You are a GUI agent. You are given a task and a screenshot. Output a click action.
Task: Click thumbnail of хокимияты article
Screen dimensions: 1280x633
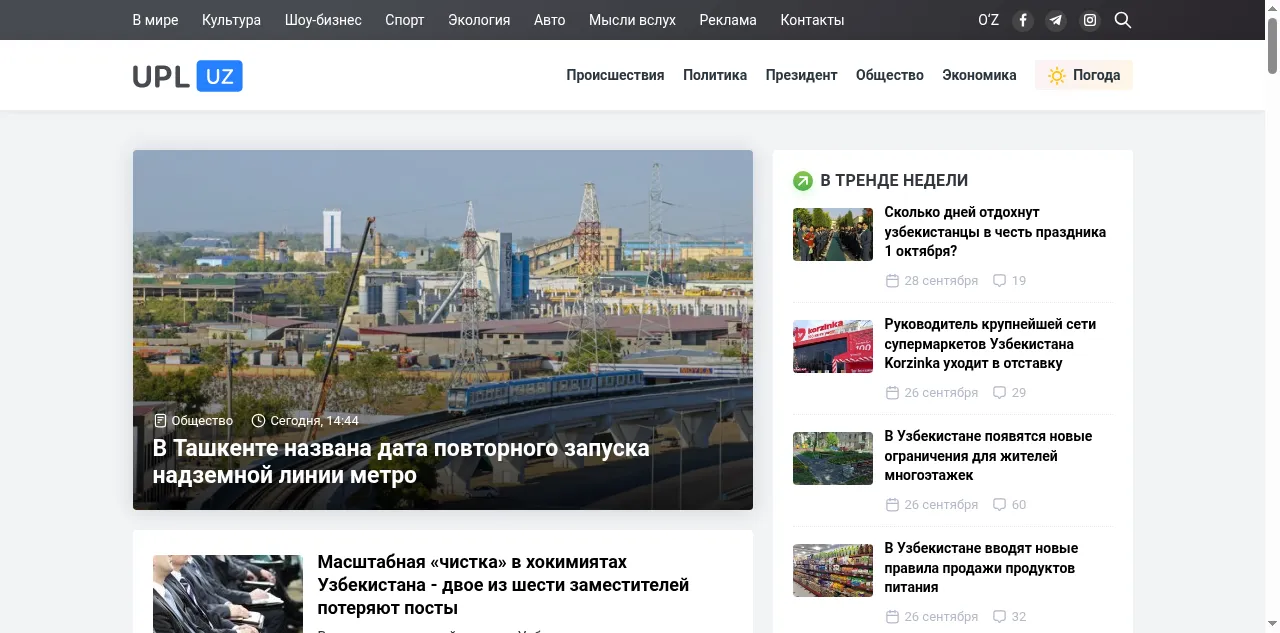click(x=228, y=594)
